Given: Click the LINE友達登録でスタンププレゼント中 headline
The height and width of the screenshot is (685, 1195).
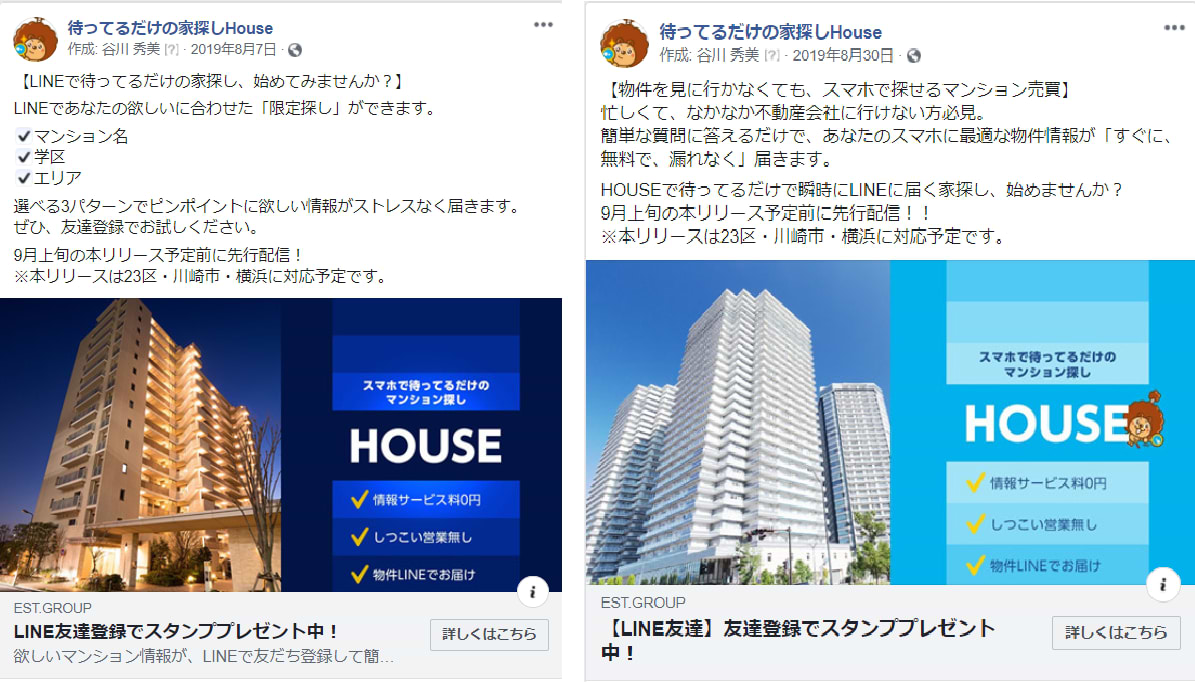Looking at the screenshot, I should click(x=176, y=631).
